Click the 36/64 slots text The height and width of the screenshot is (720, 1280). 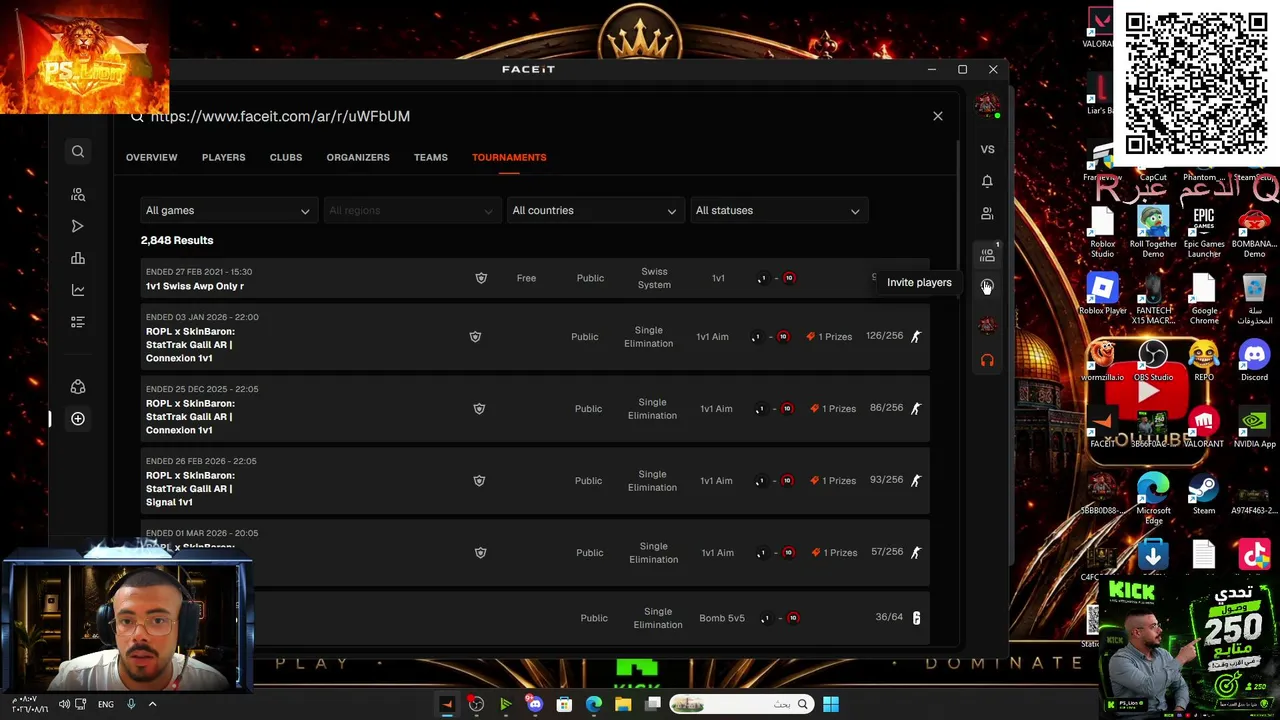(889, 617)
